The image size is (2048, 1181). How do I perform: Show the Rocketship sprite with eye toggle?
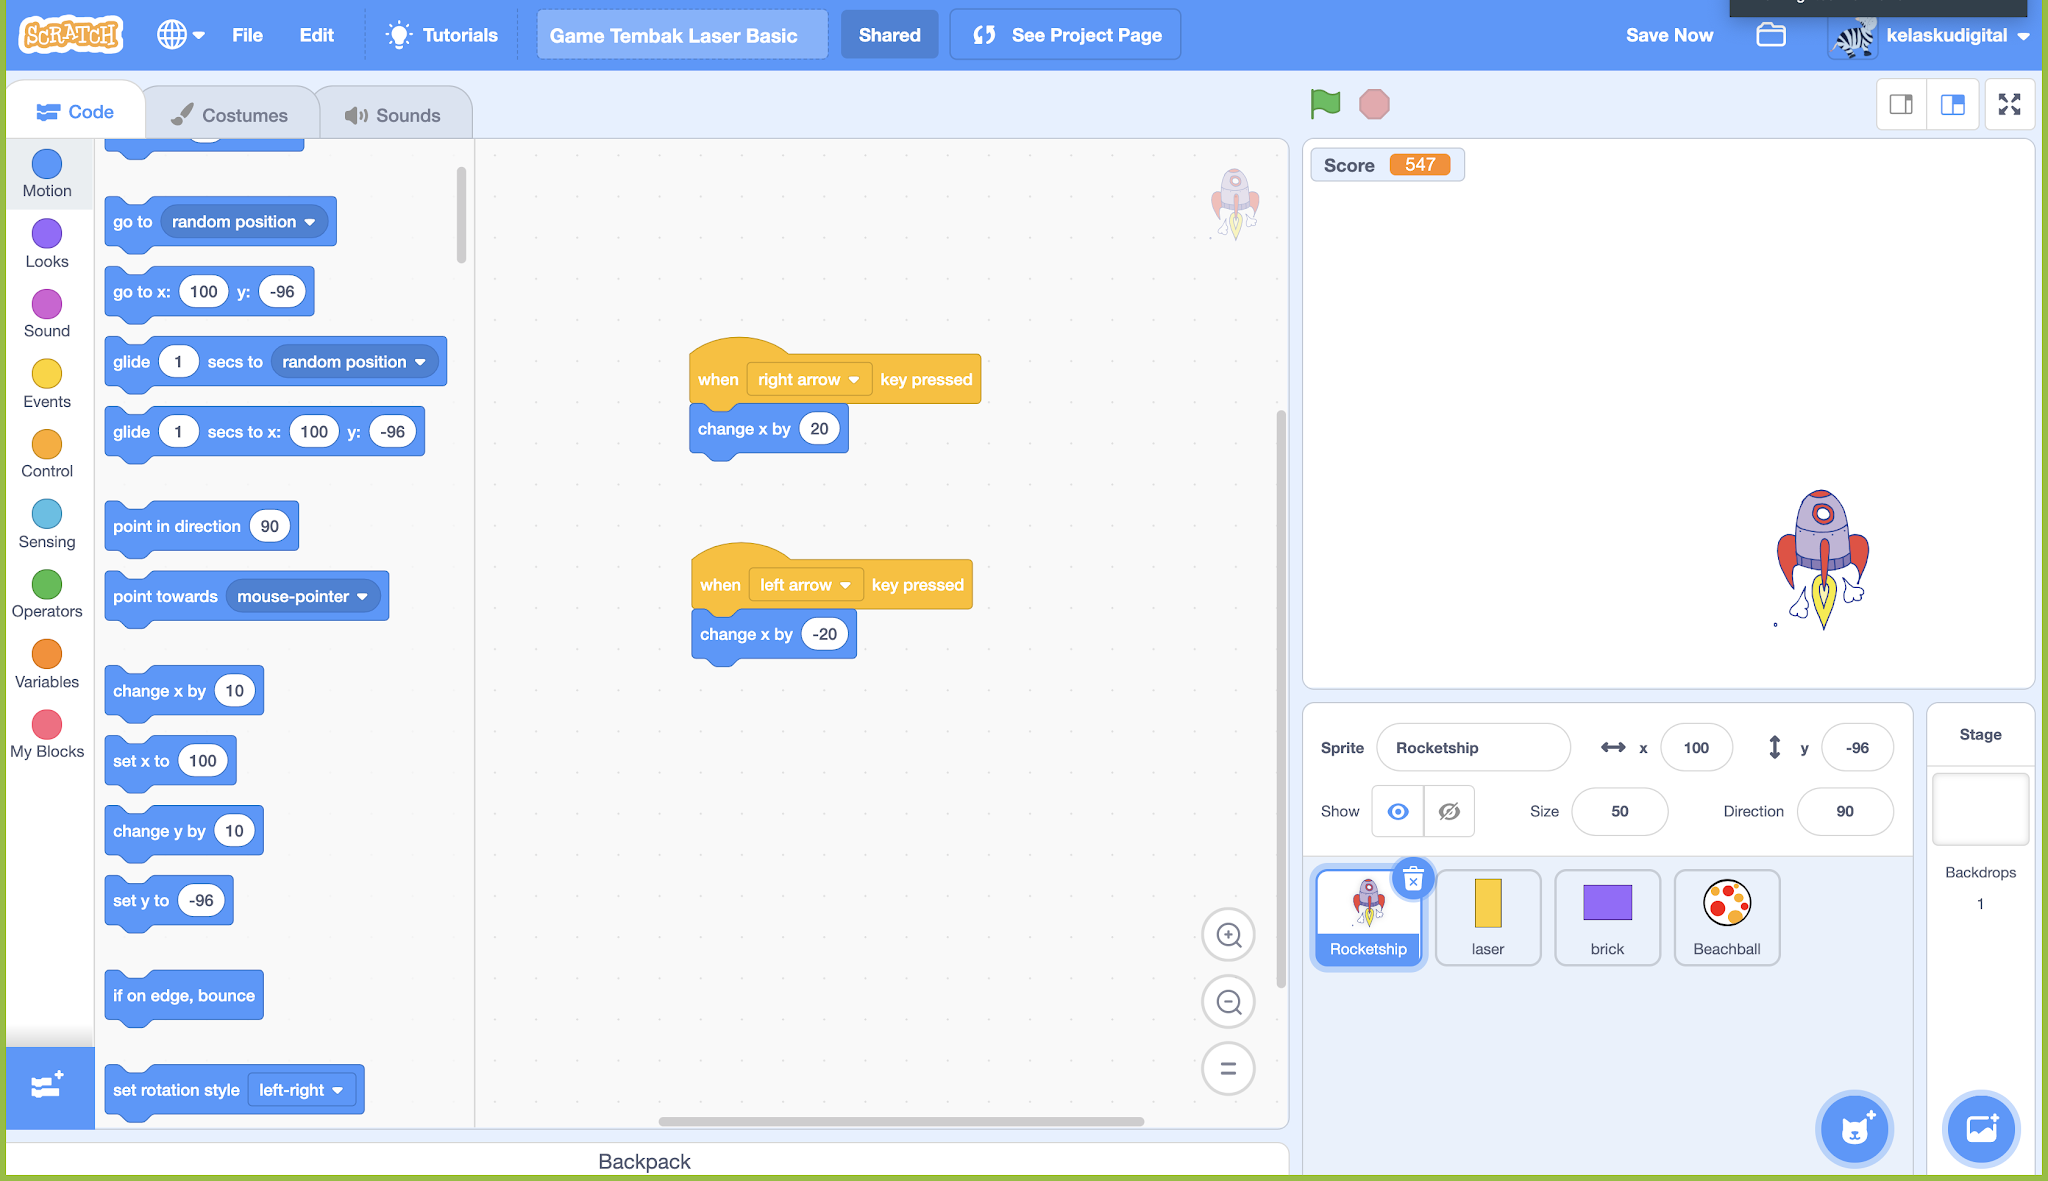[1397, 811]
